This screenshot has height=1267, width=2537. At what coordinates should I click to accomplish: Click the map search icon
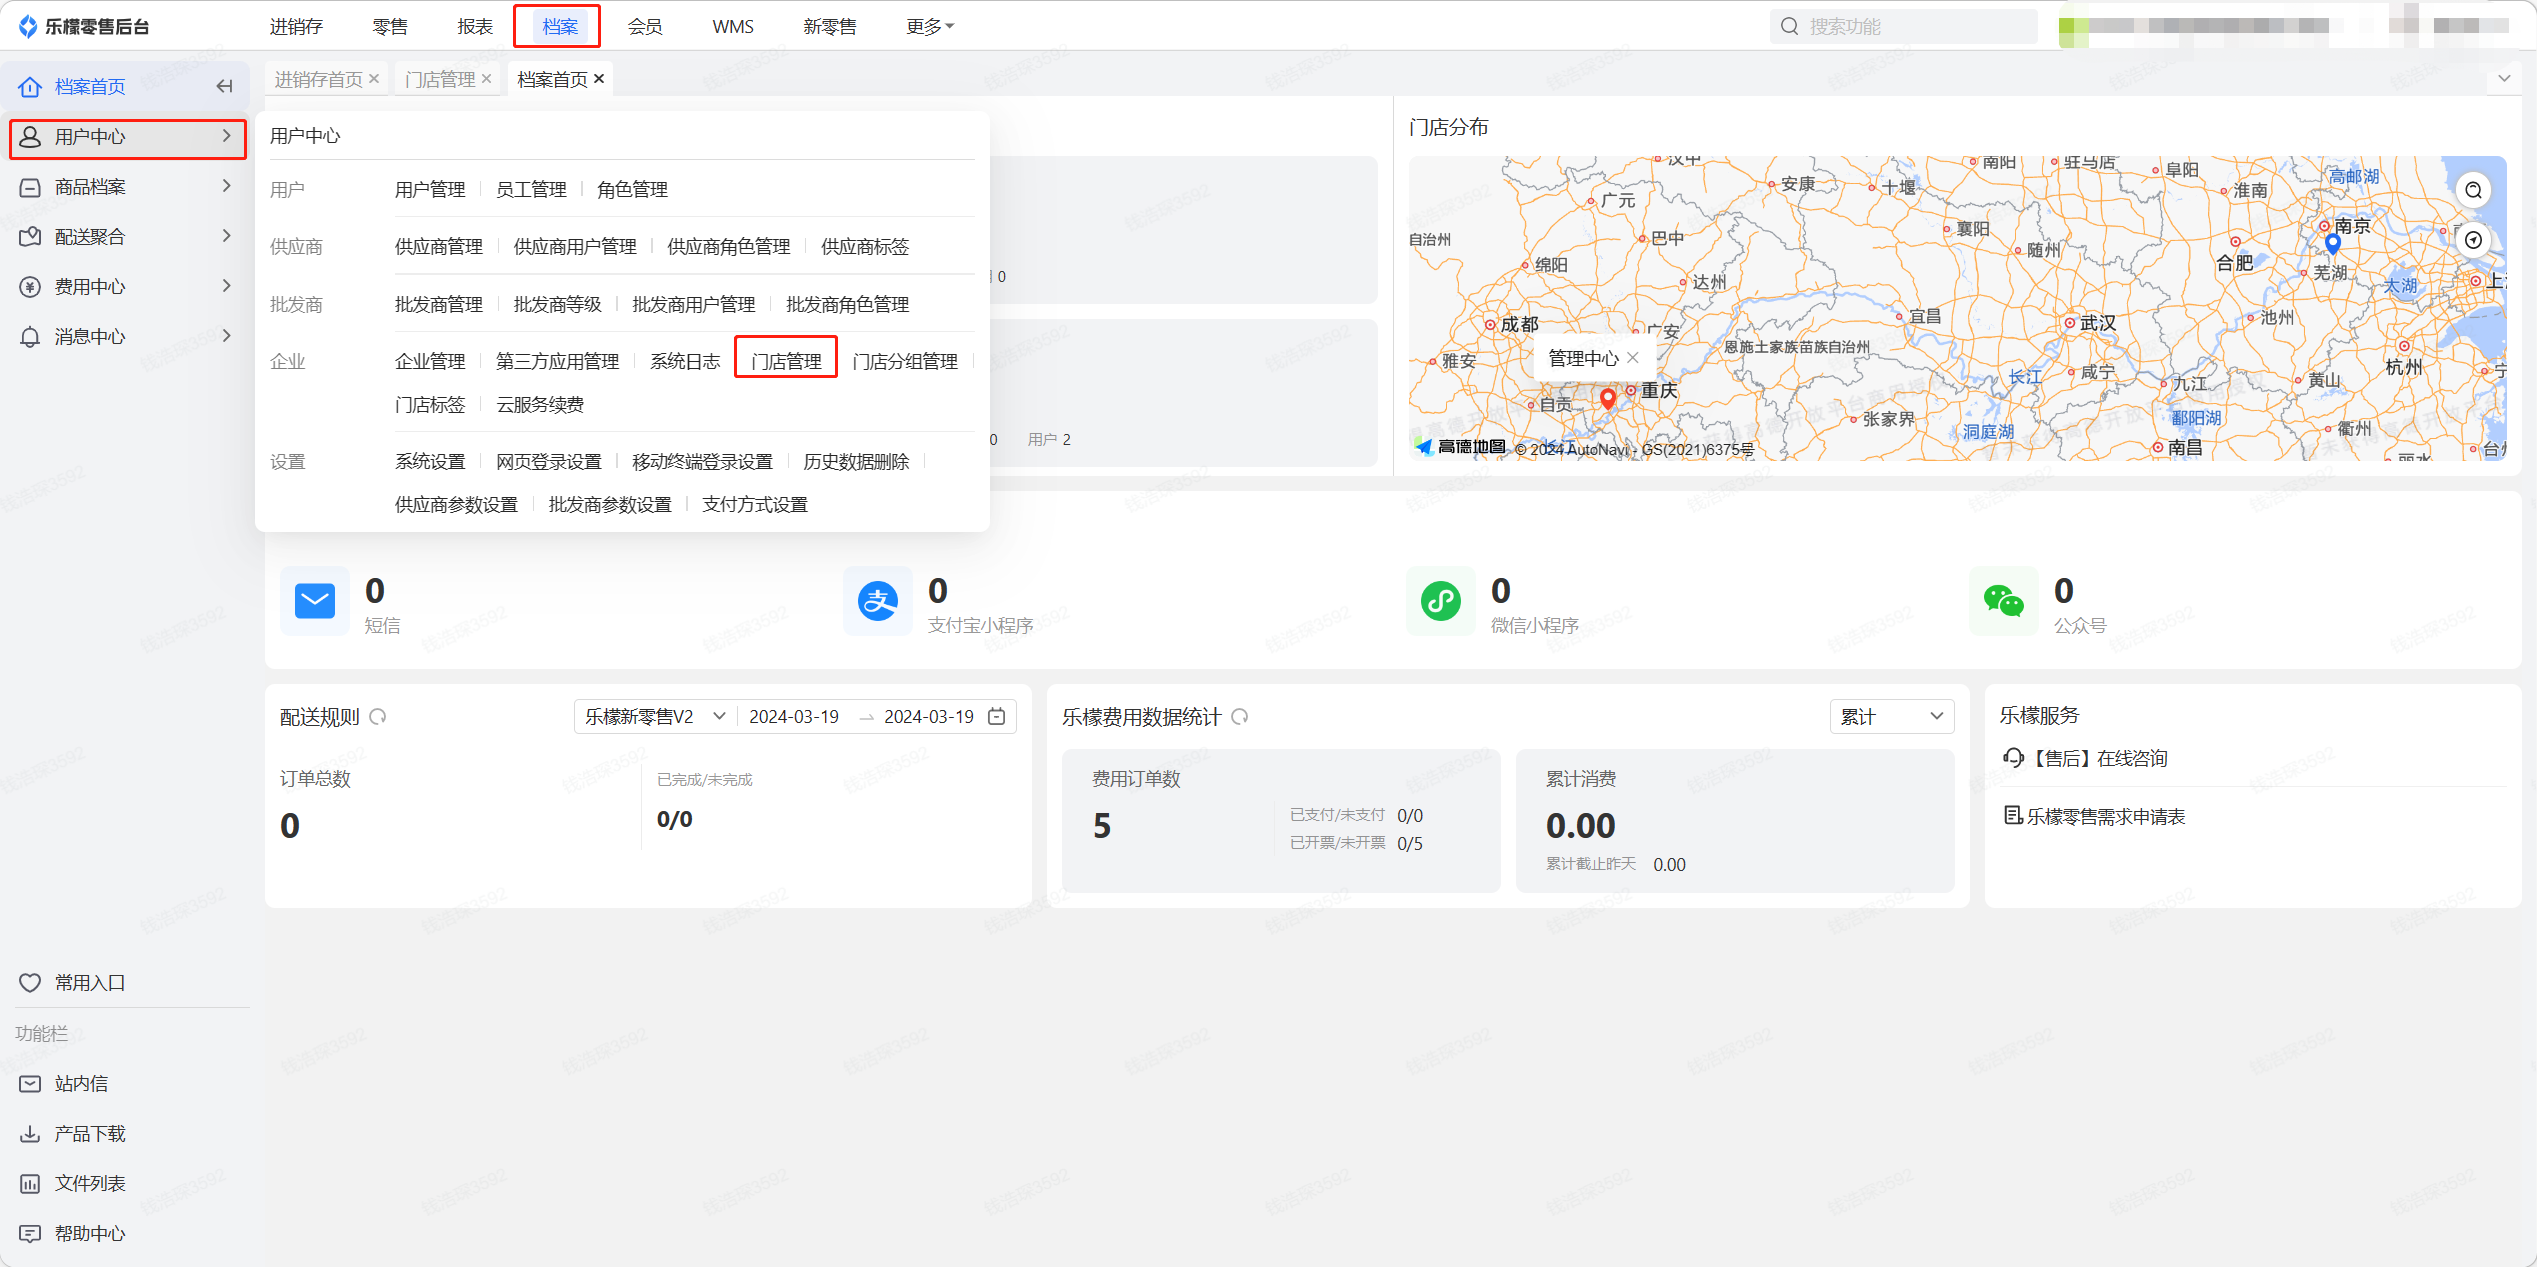[x=2473, y=190]
